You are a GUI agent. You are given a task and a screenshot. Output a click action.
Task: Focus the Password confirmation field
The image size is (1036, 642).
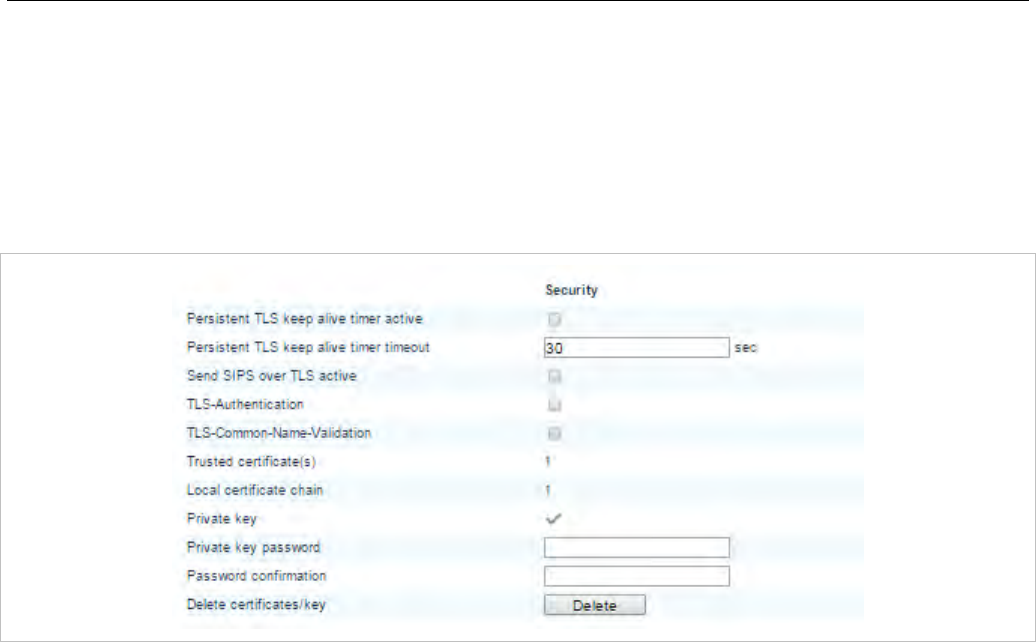click(636, 576)
